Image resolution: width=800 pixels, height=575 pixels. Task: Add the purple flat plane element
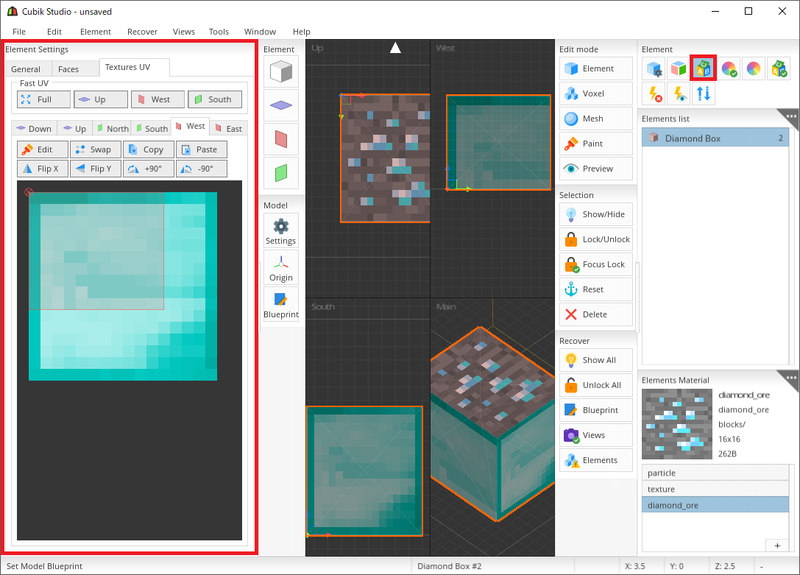(x=281, y=106)
